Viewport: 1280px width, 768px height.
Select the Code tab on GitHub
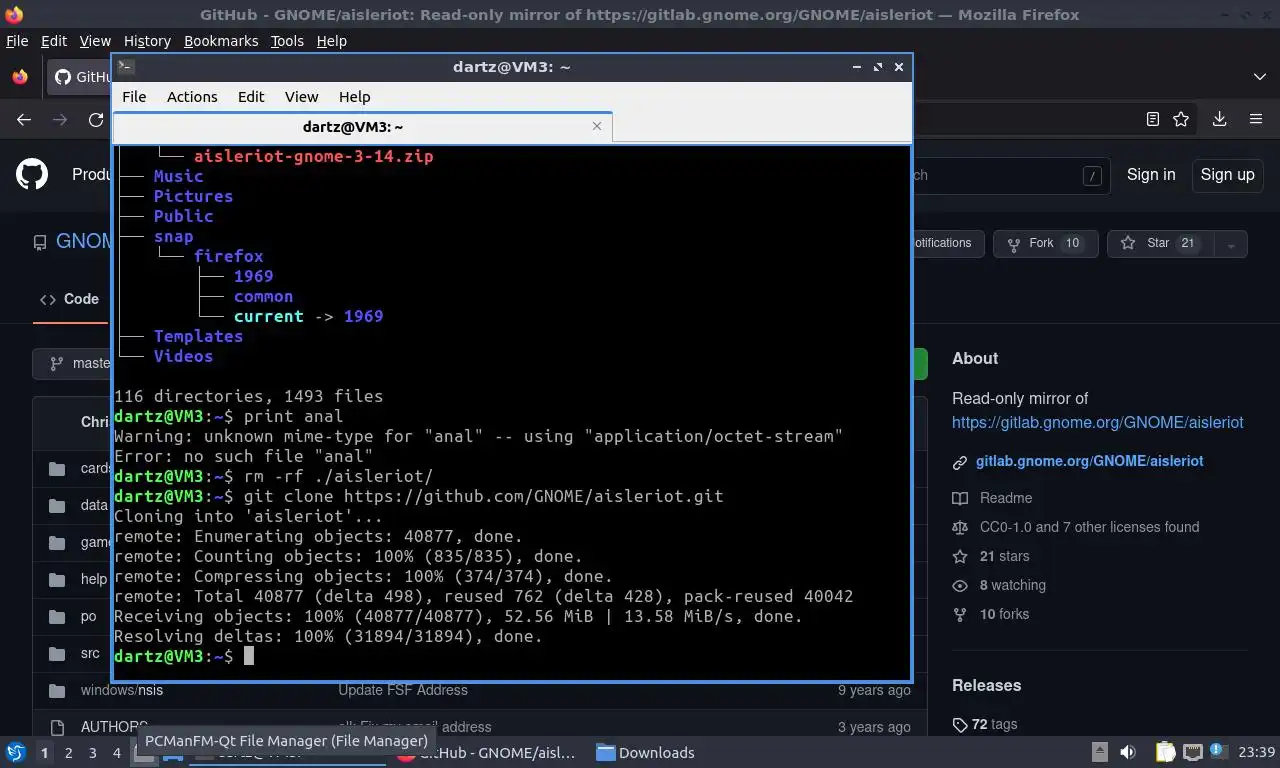click(x=69, y=299)
